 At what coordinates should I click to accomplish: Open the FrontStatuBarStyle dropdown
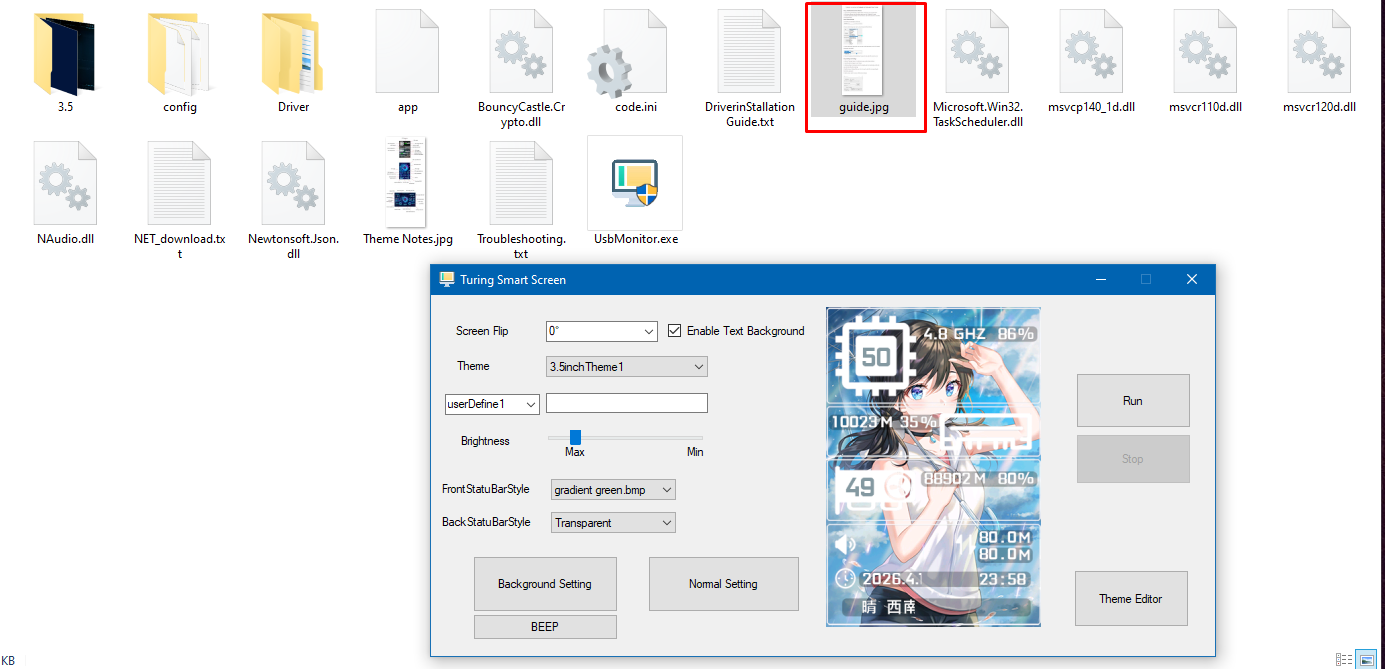tap(613, 490)
